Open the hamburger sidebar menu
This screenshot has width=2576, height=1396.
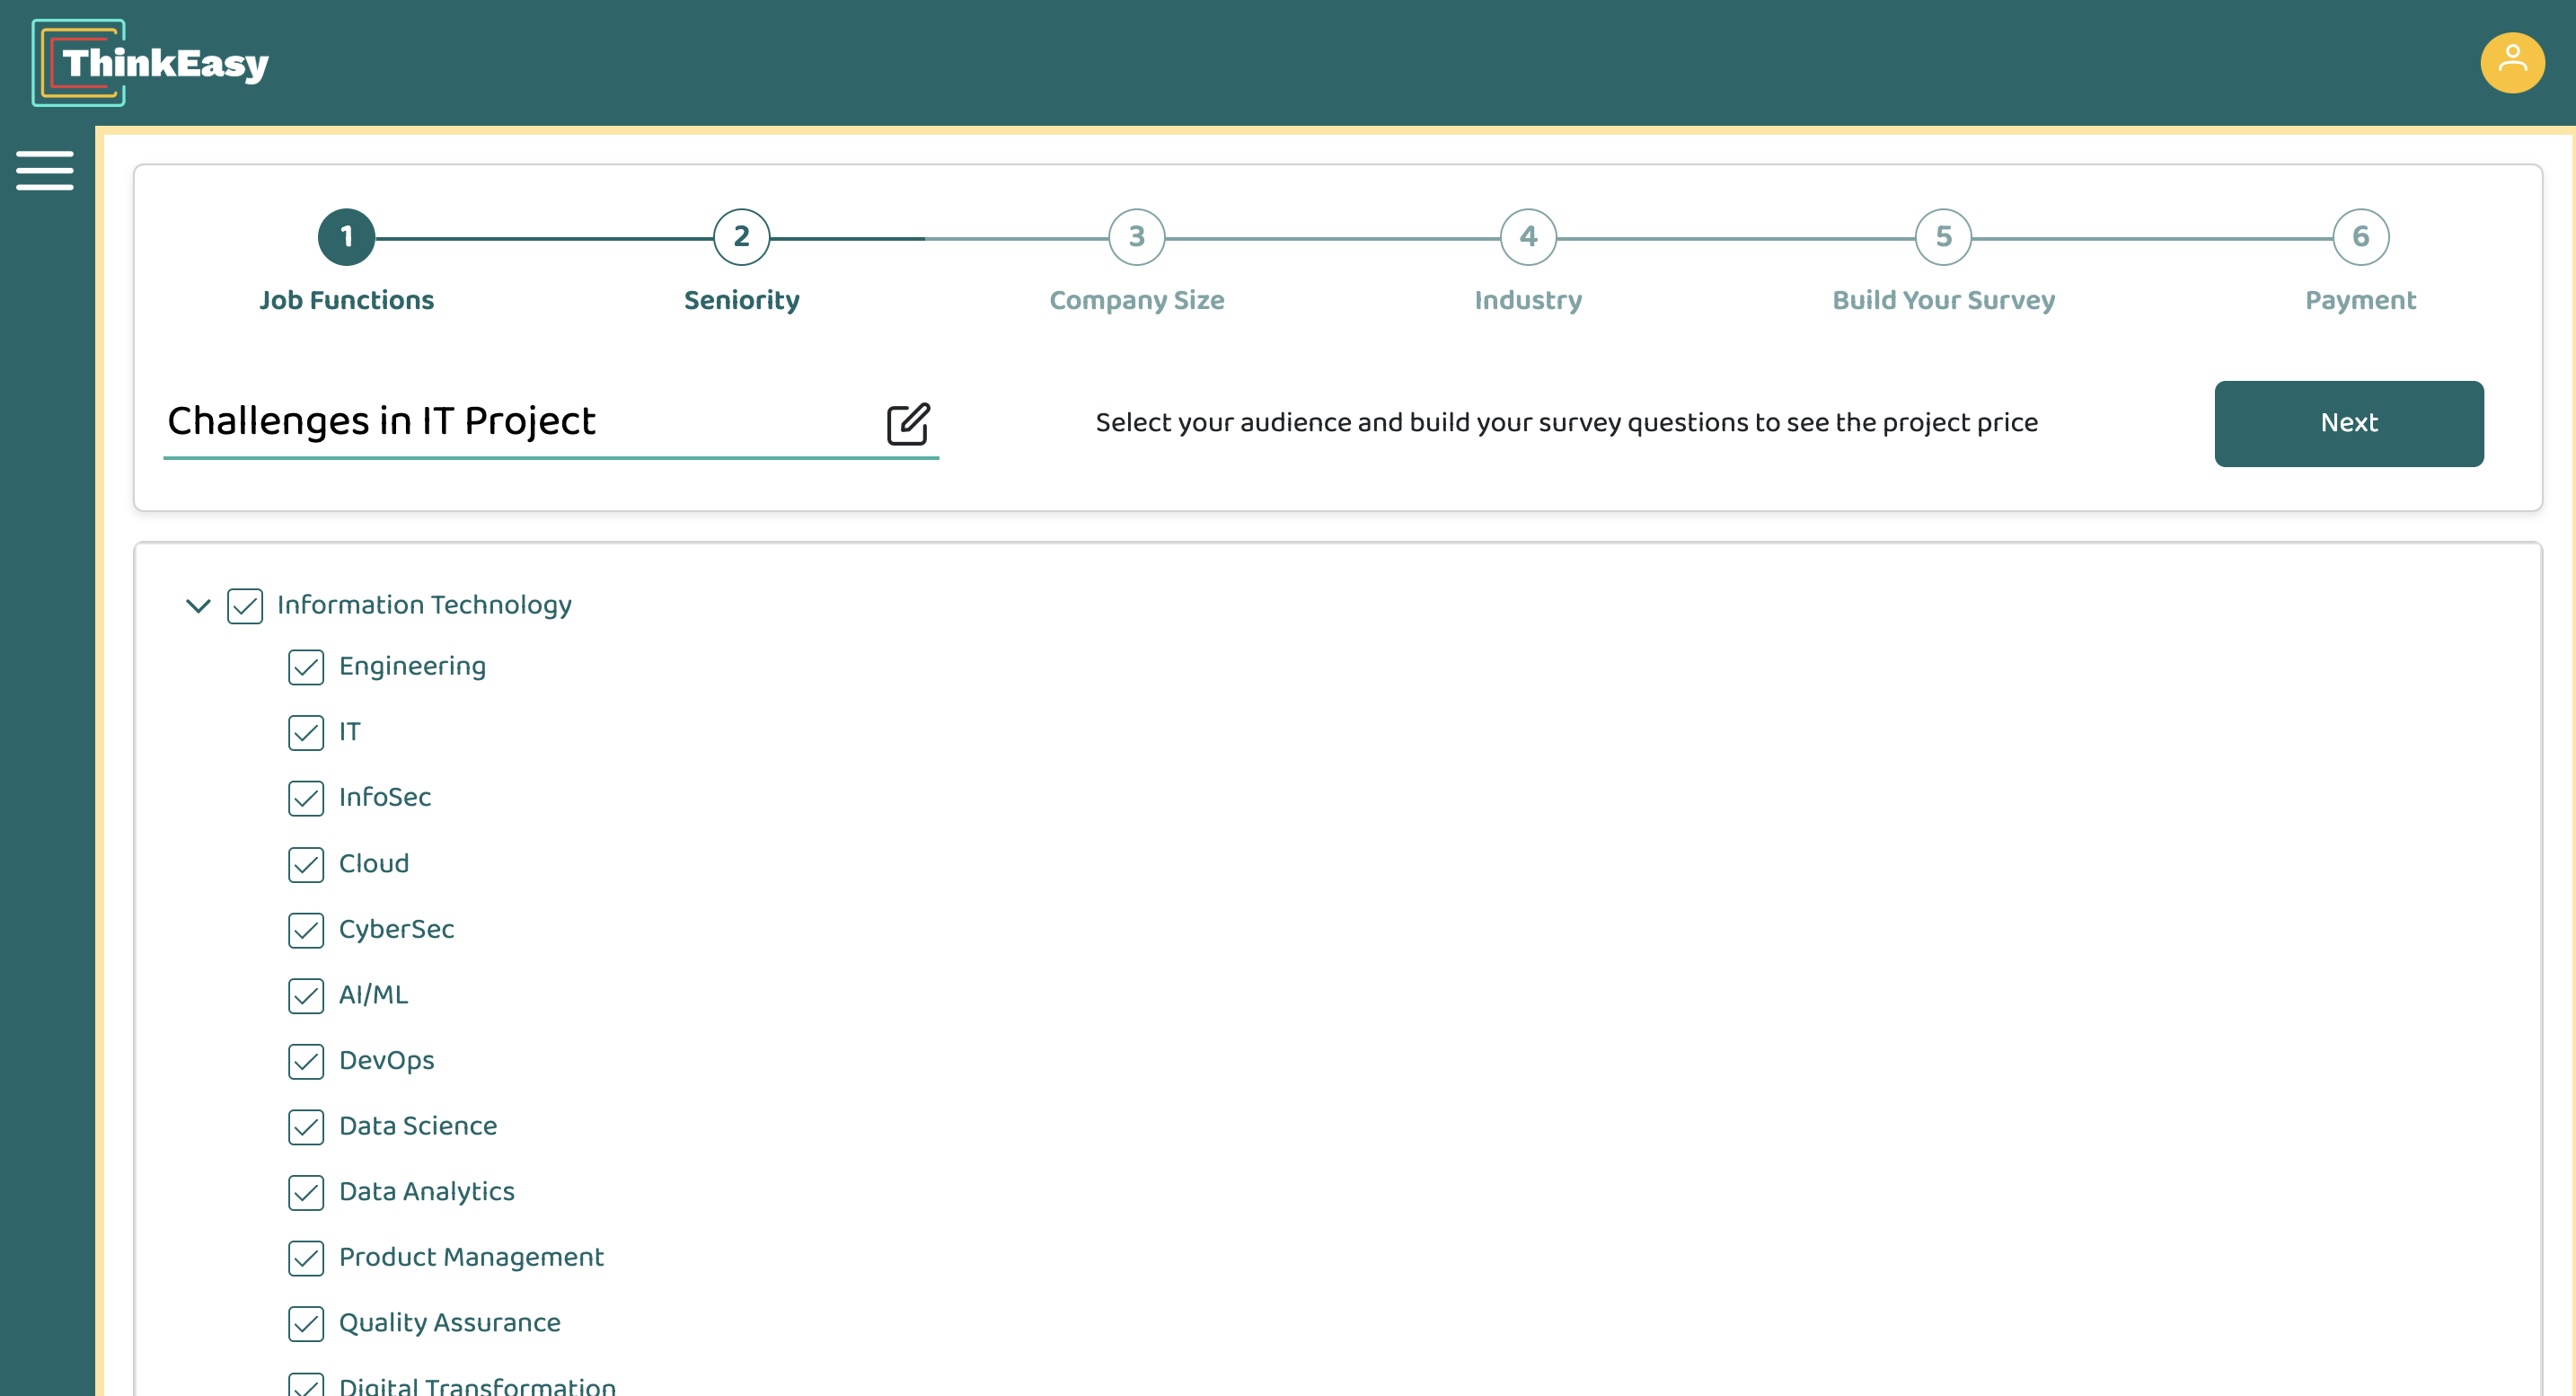pyautogui.click(x=44, y=170)
